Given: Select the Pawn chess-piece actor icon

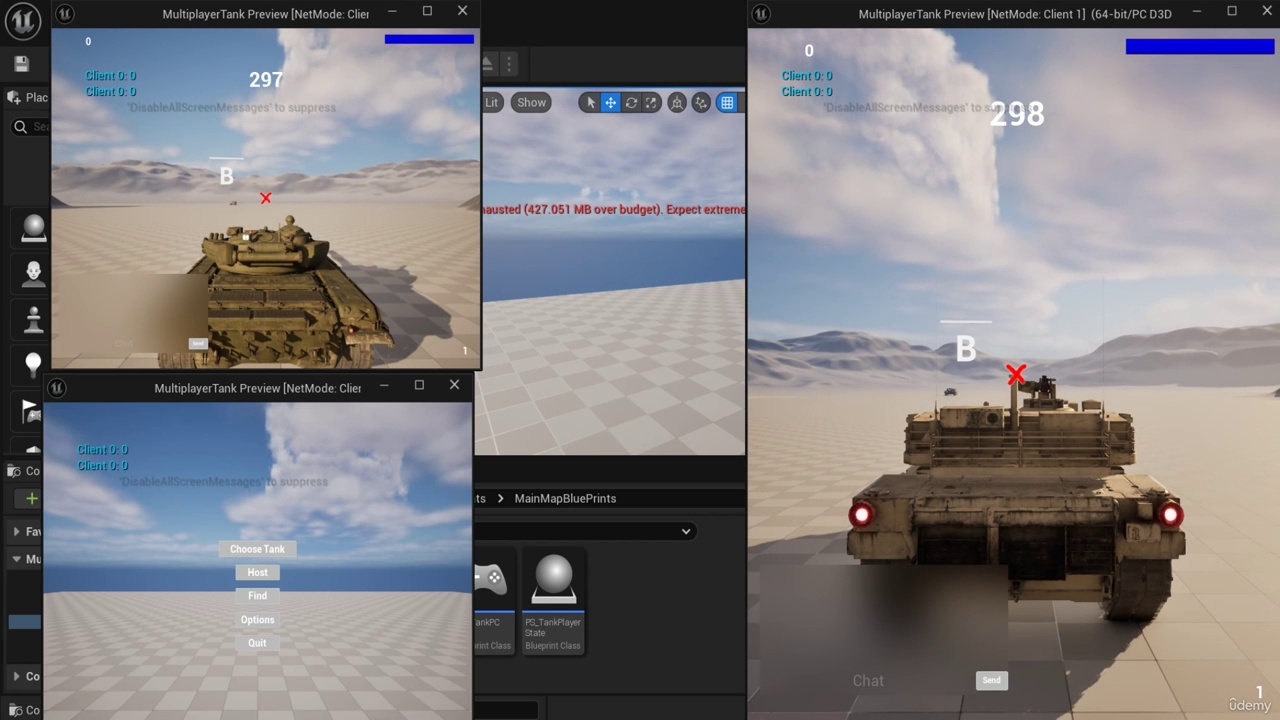Looking at the screenshot, I should (34, 319).
